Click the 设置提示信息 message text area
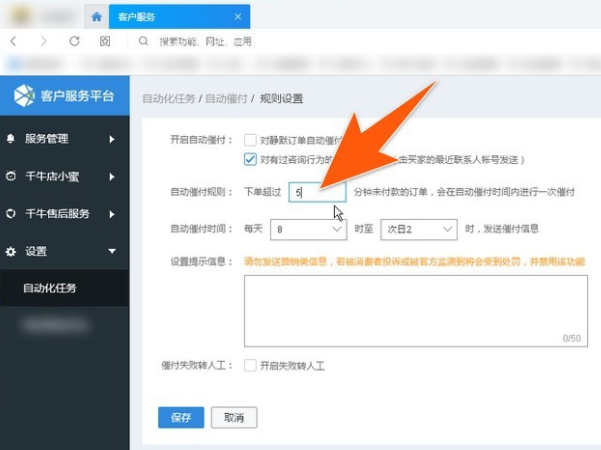601x450 pixels. 416,311
